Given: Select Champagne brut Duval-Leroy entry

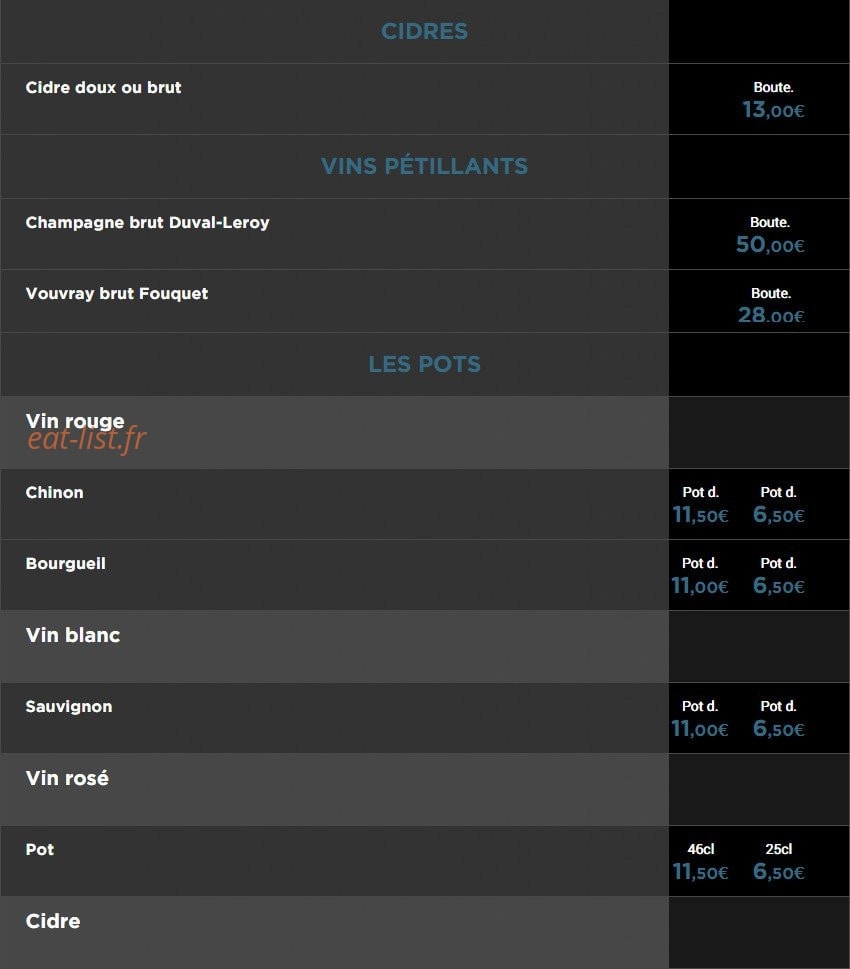Looking at the screenshot, I should point(147,222).
